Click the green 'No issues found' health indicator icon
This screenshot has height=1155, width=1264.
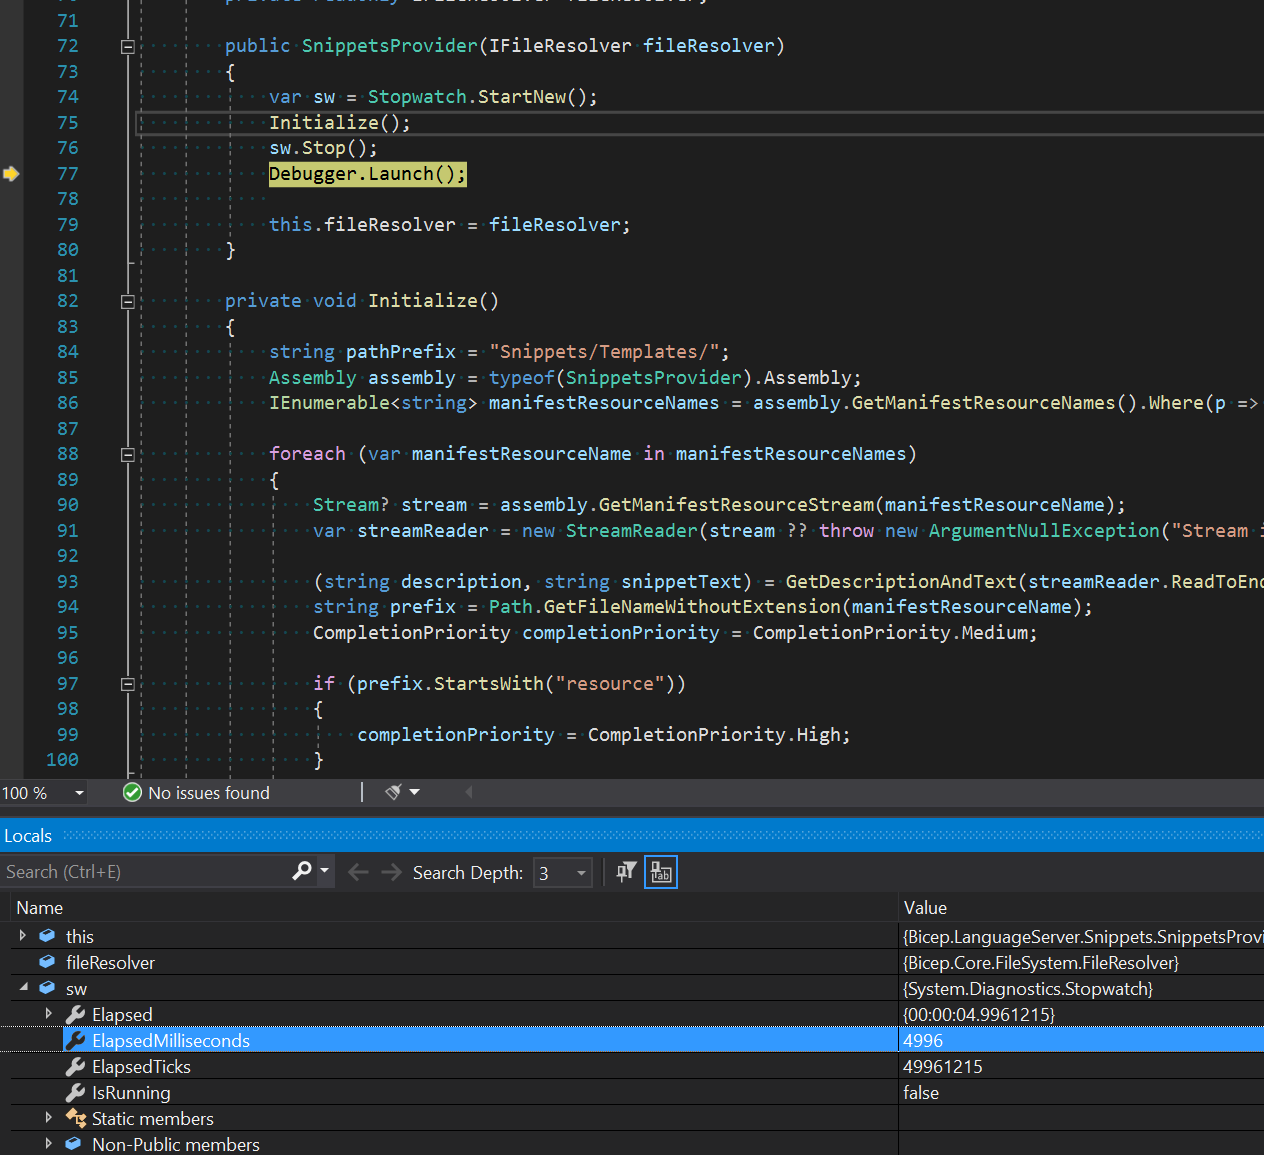point(132,792)
